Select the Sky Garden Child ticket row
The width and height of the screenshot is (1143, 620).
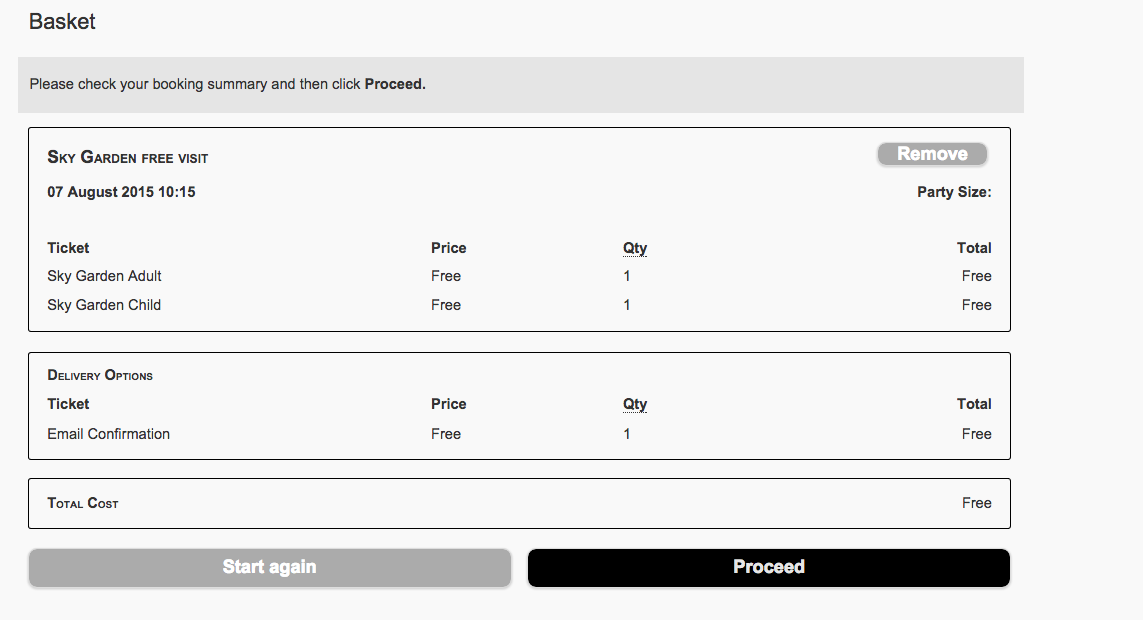519,305
